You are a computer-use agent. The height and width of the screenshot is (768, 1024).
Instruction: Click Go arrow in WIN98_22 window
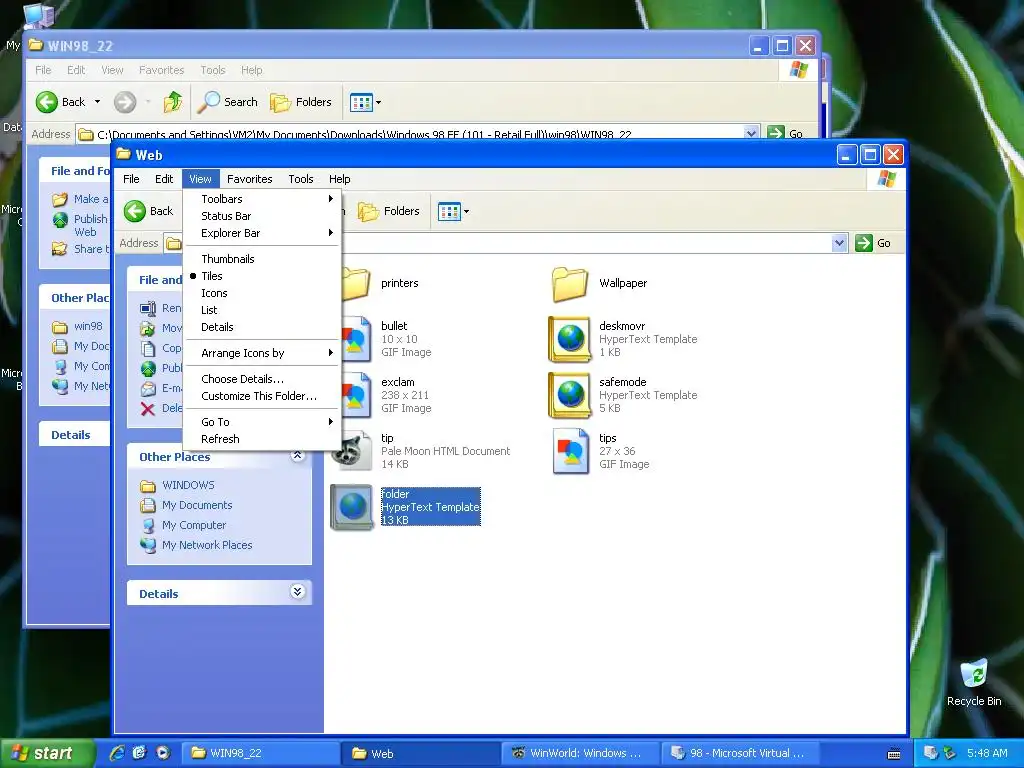click(776, 133)
